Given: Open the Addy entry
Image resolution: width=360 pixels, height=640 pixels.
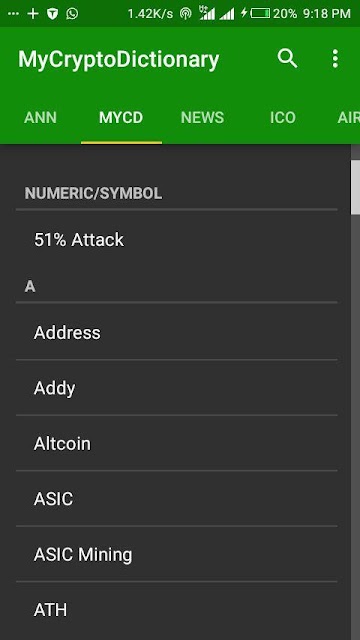Looking at the screenshot, I should point(177,388).
